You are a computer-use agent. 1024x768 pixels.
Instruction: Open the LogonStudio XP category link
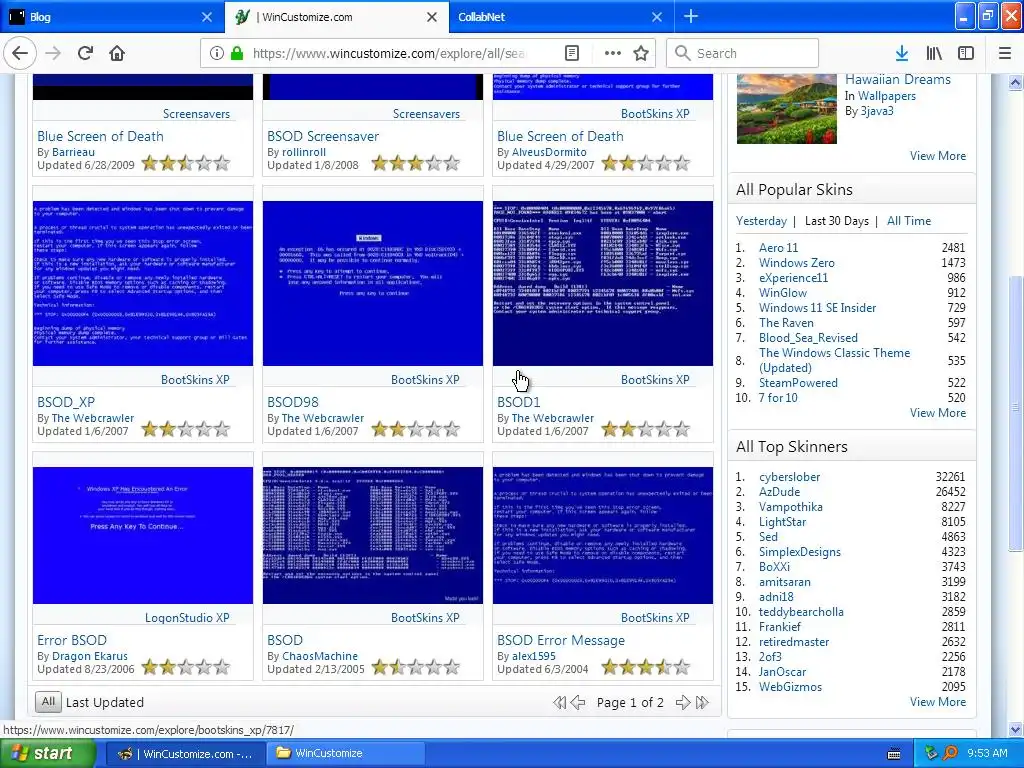[187, 618]
